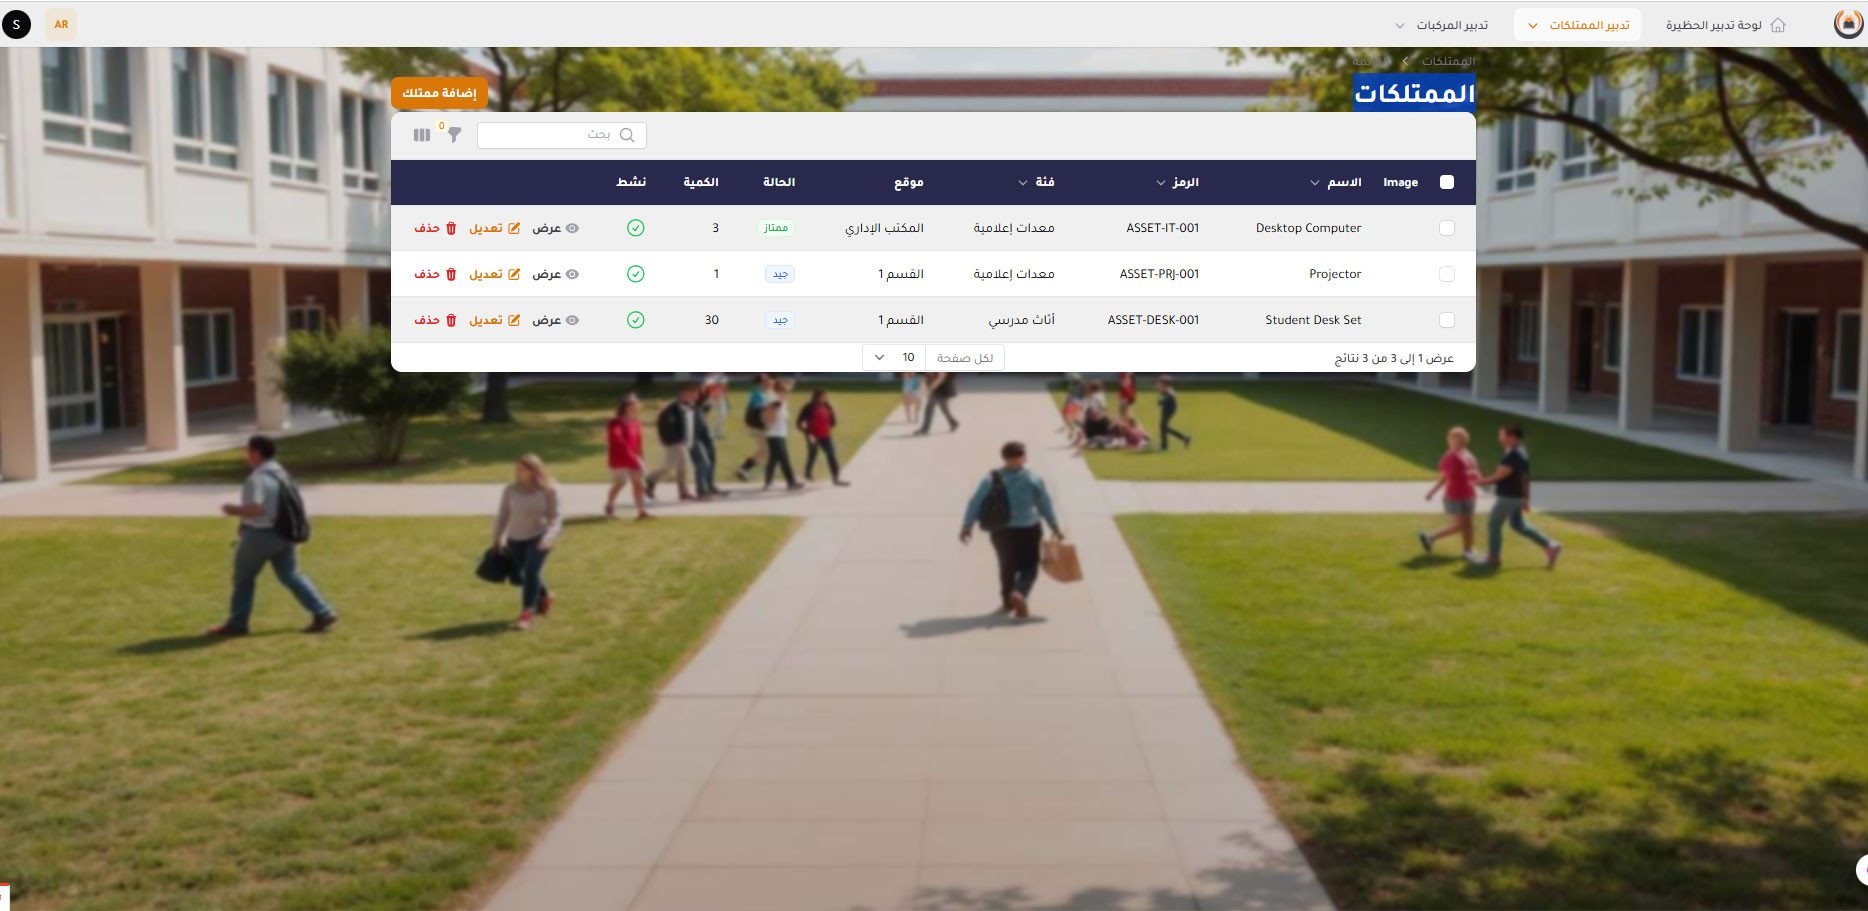
Task: Click the trash icon for Student Desk Set
Action: 451,320
